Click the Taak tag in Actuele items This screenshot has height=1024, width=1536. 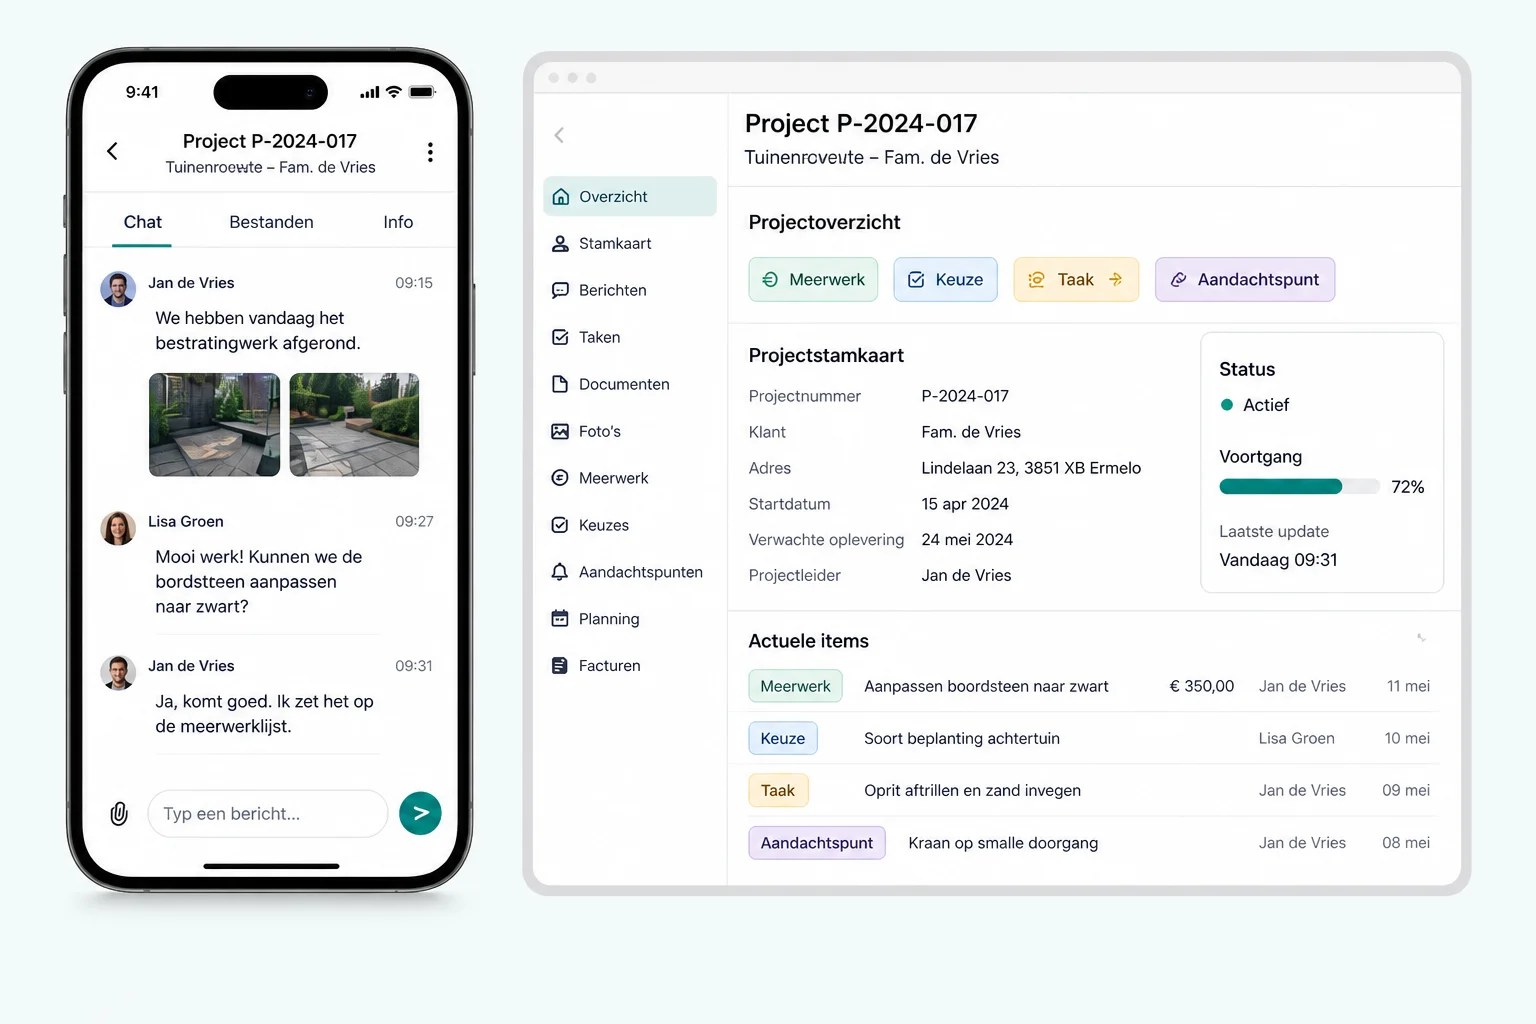778,790
